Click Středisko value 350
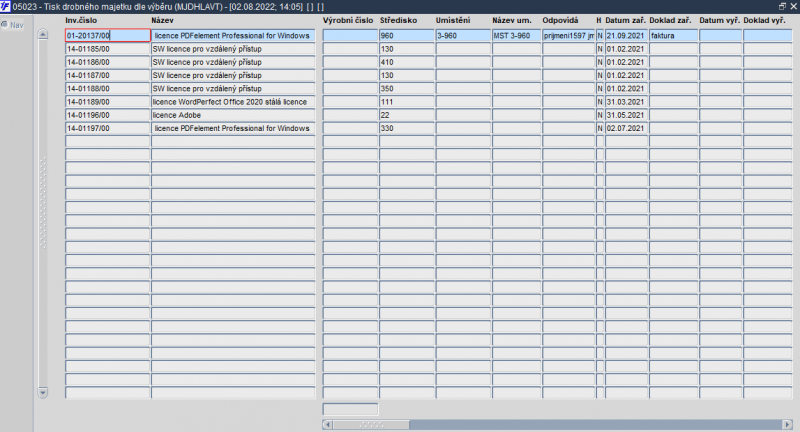Image resolution: width=800 pixels, height=432 pixels. (x=407, y=89)
